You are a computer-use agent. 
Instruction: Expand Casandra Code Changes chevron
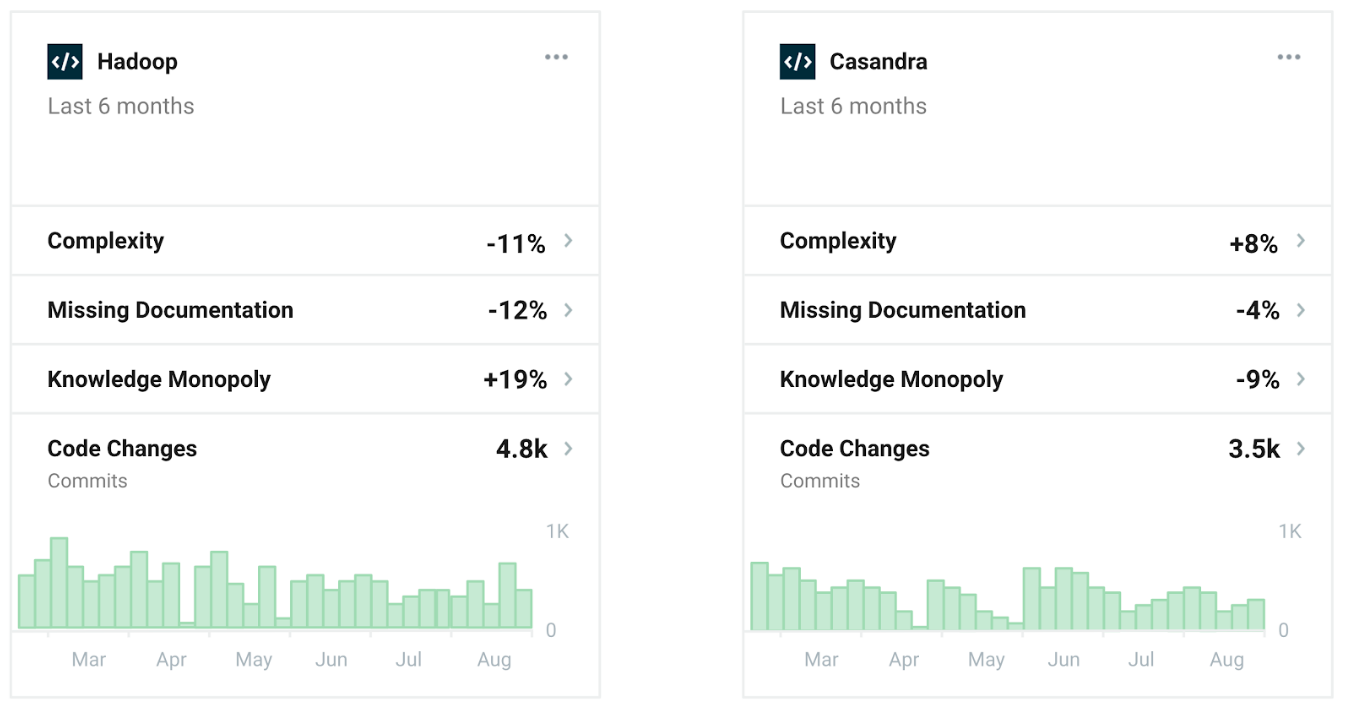click(1301, 449)
